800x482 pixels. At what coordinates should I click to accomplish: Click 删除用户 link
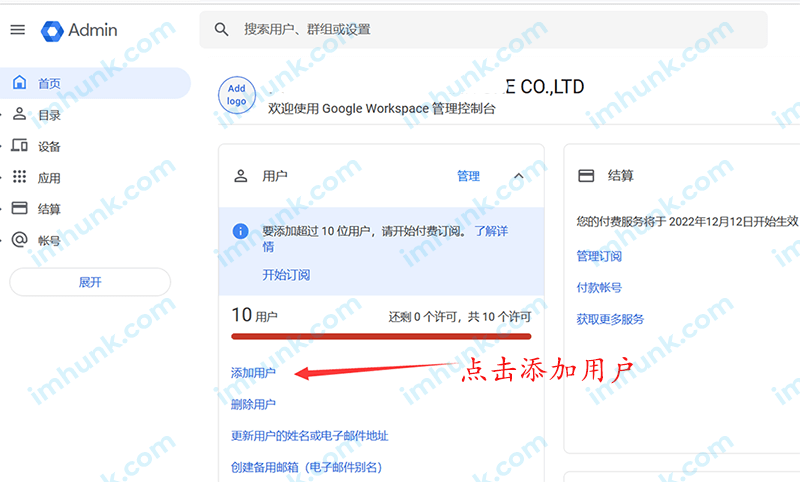pos(253,404)
